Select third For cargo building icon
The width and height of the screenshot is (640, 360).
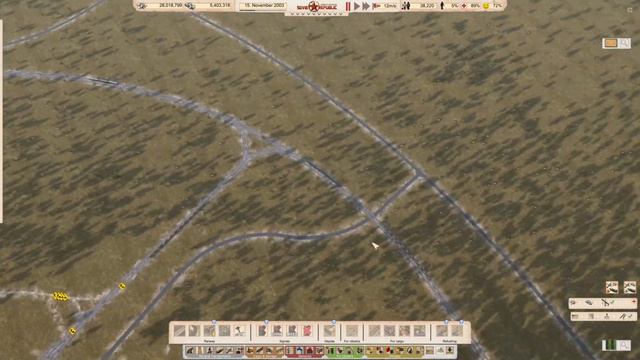404,331
